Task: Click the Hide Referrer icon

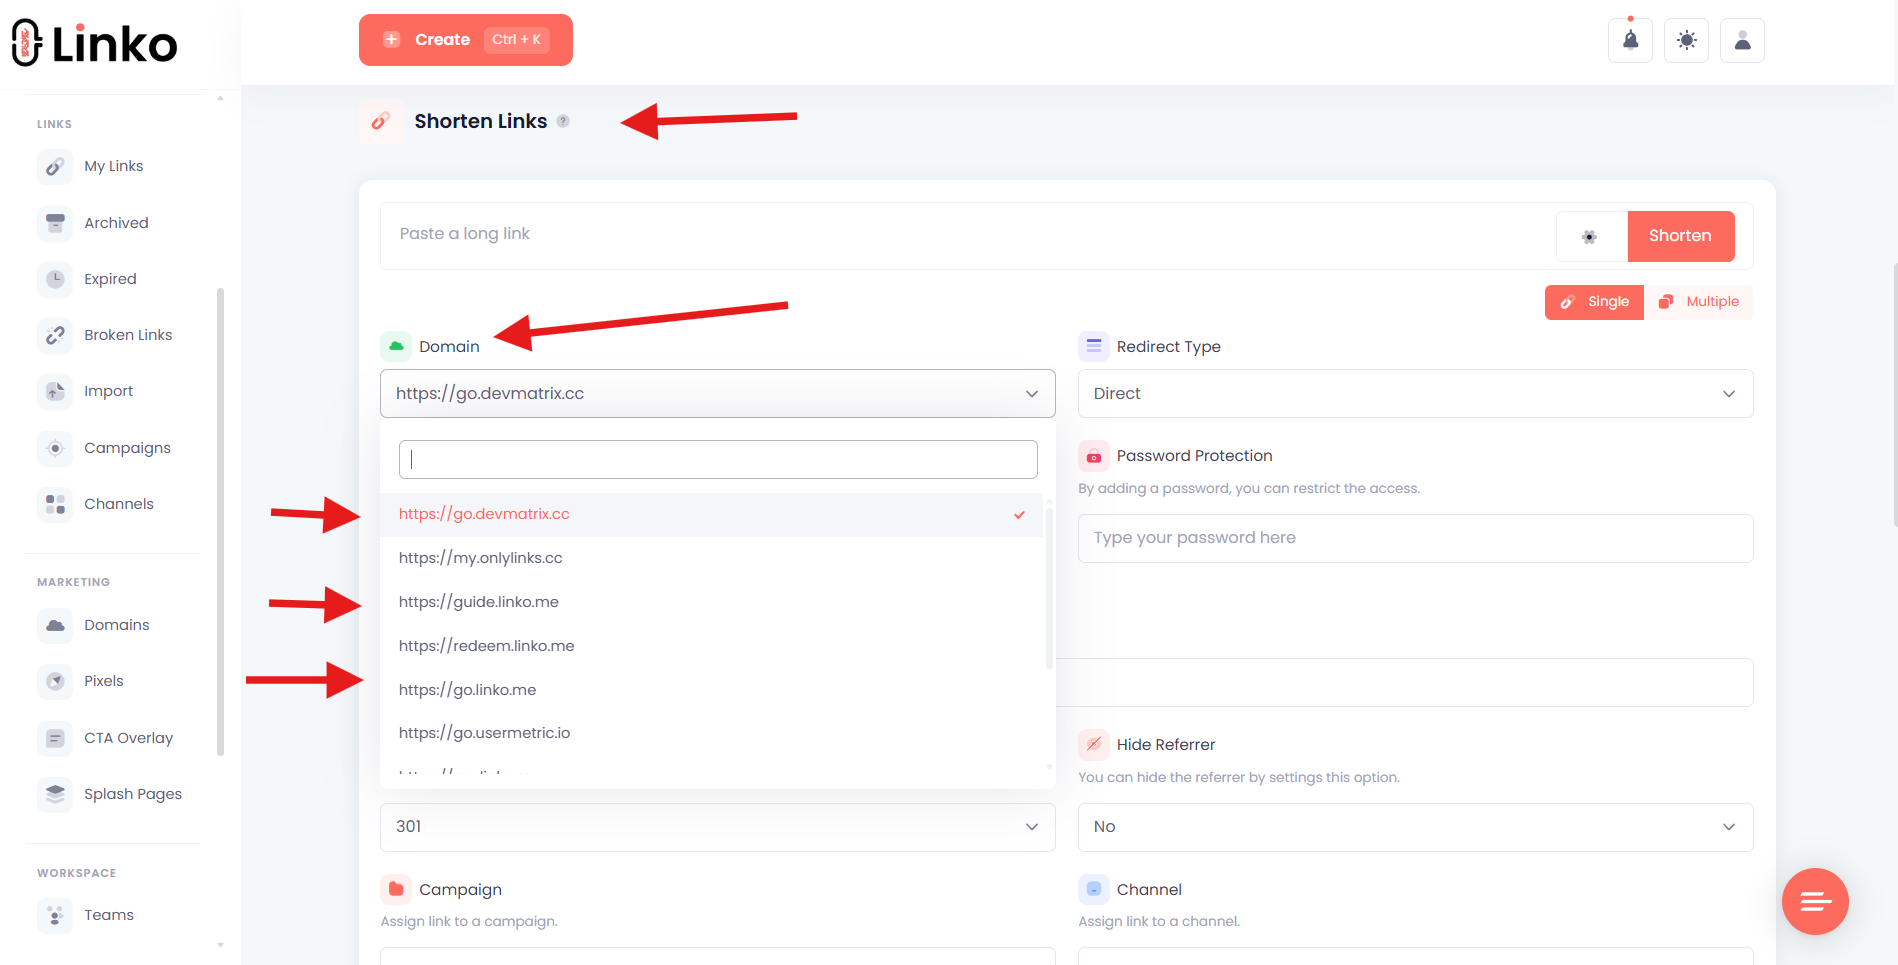Action: pyautogui.click(x=1094, y=744)
